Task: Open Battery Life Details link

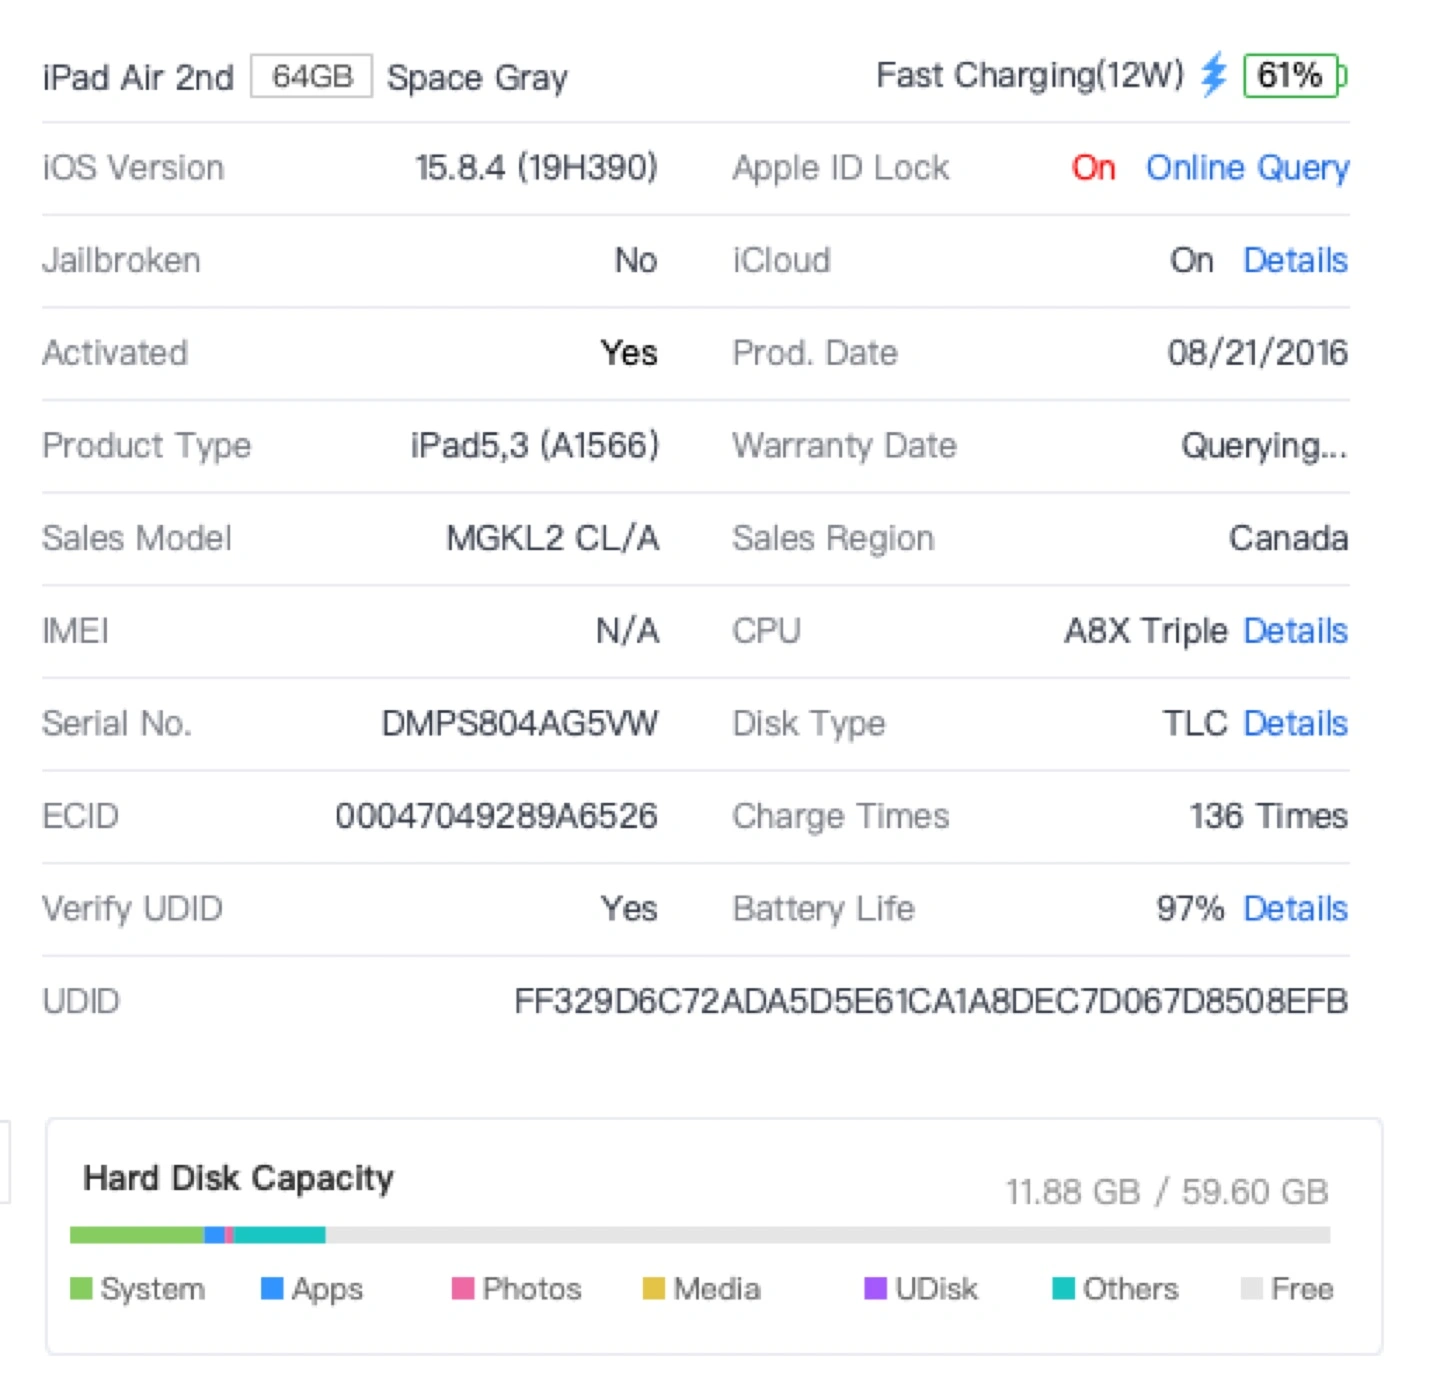Action: tap(1295, 909)
